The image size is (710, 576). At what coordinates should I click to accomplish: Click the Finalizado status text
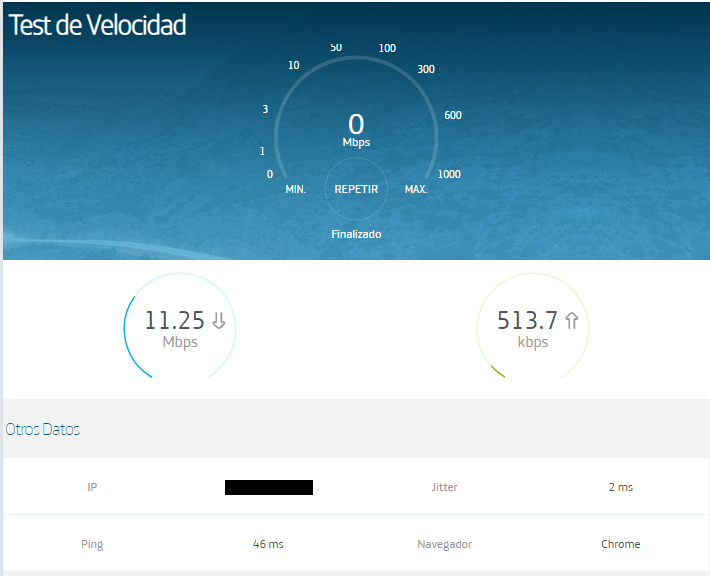click(356, 234)
